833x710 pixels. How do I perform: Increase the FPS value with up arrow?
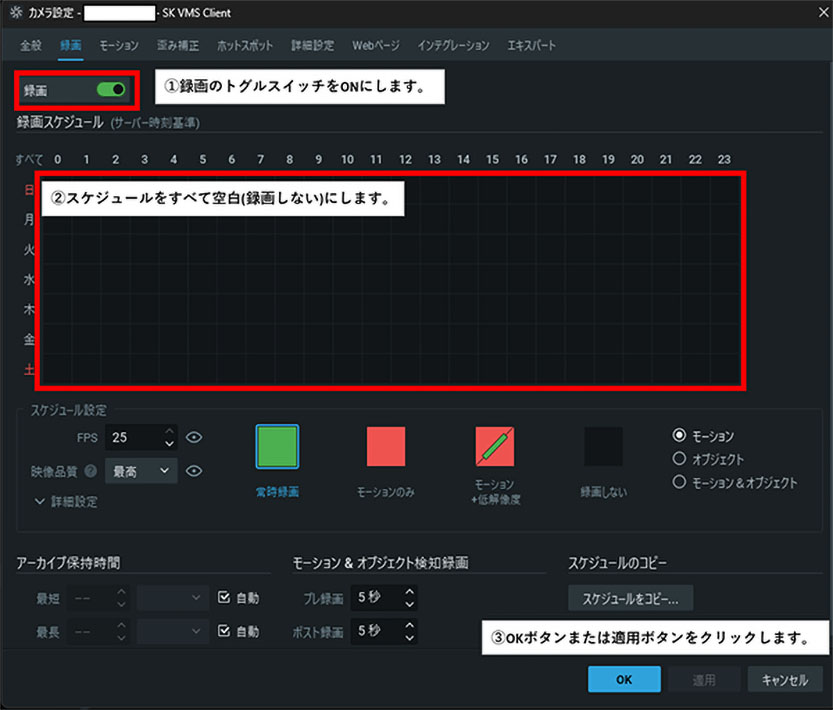pos(169,432)
